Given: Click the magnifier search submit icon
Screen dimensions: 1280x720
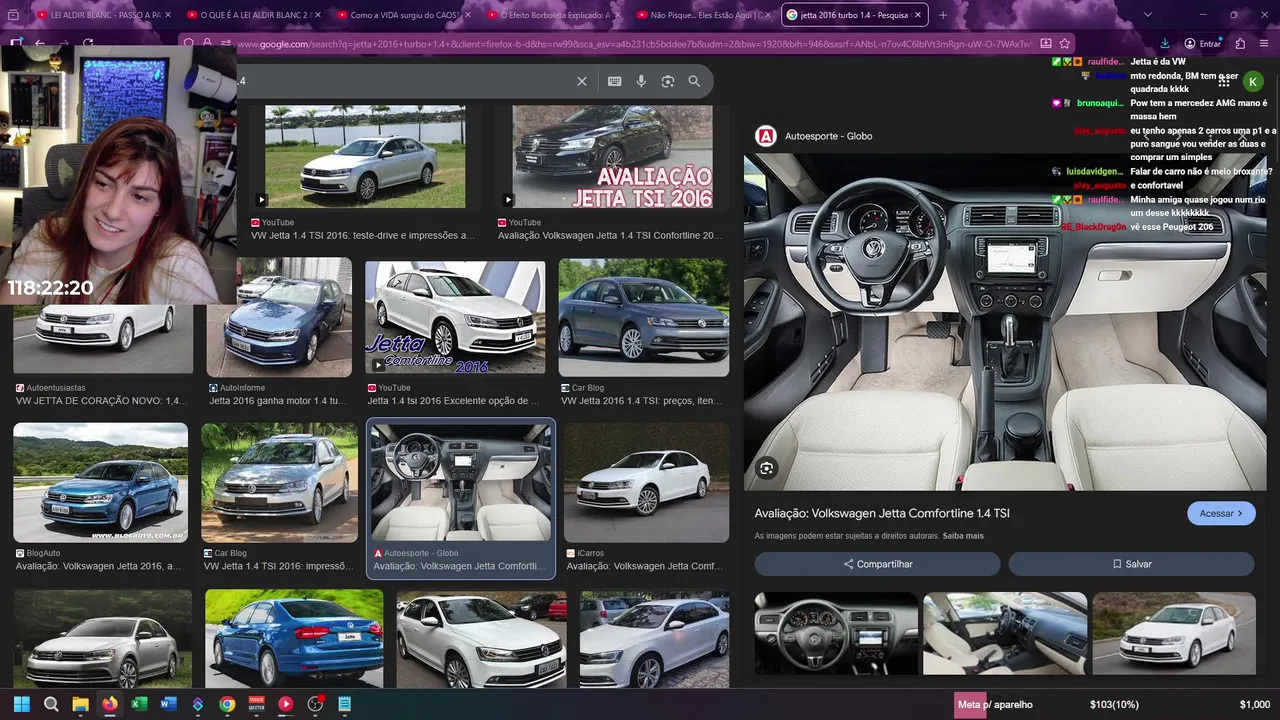Looking at the screenshot, I should 694,81.
